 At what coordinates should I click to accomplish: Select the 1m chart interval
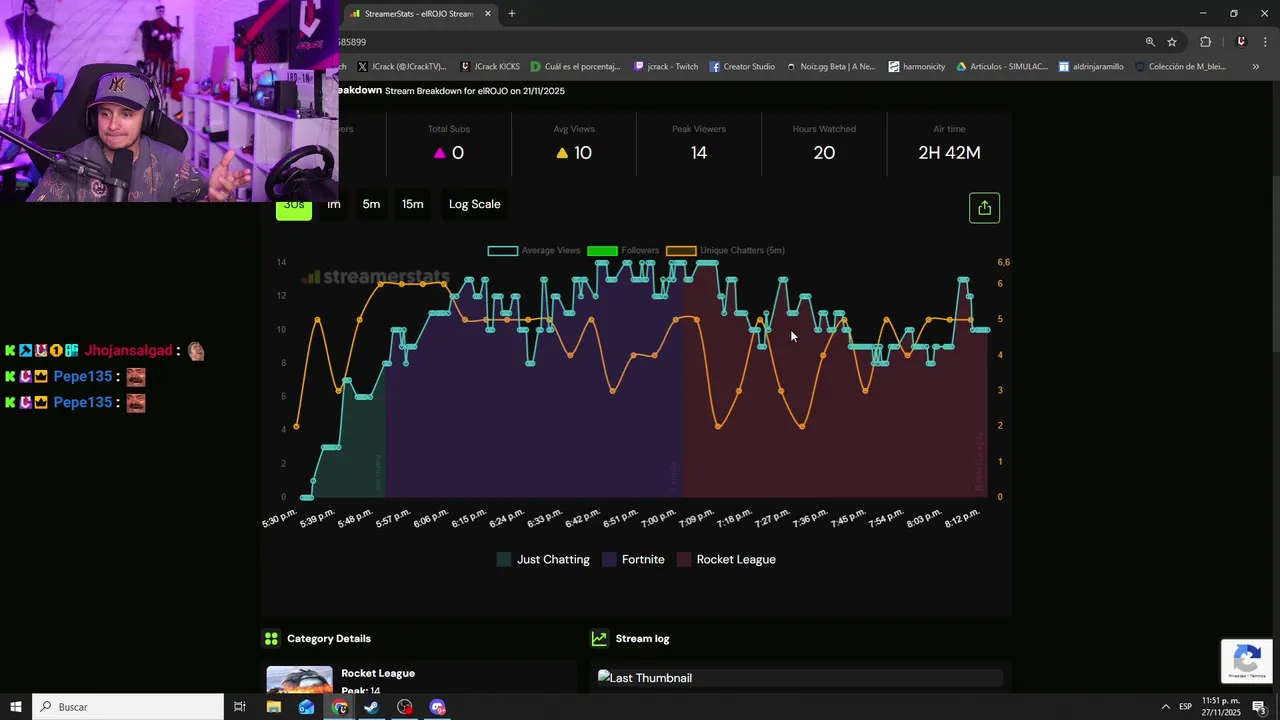[x=334, y=204]
